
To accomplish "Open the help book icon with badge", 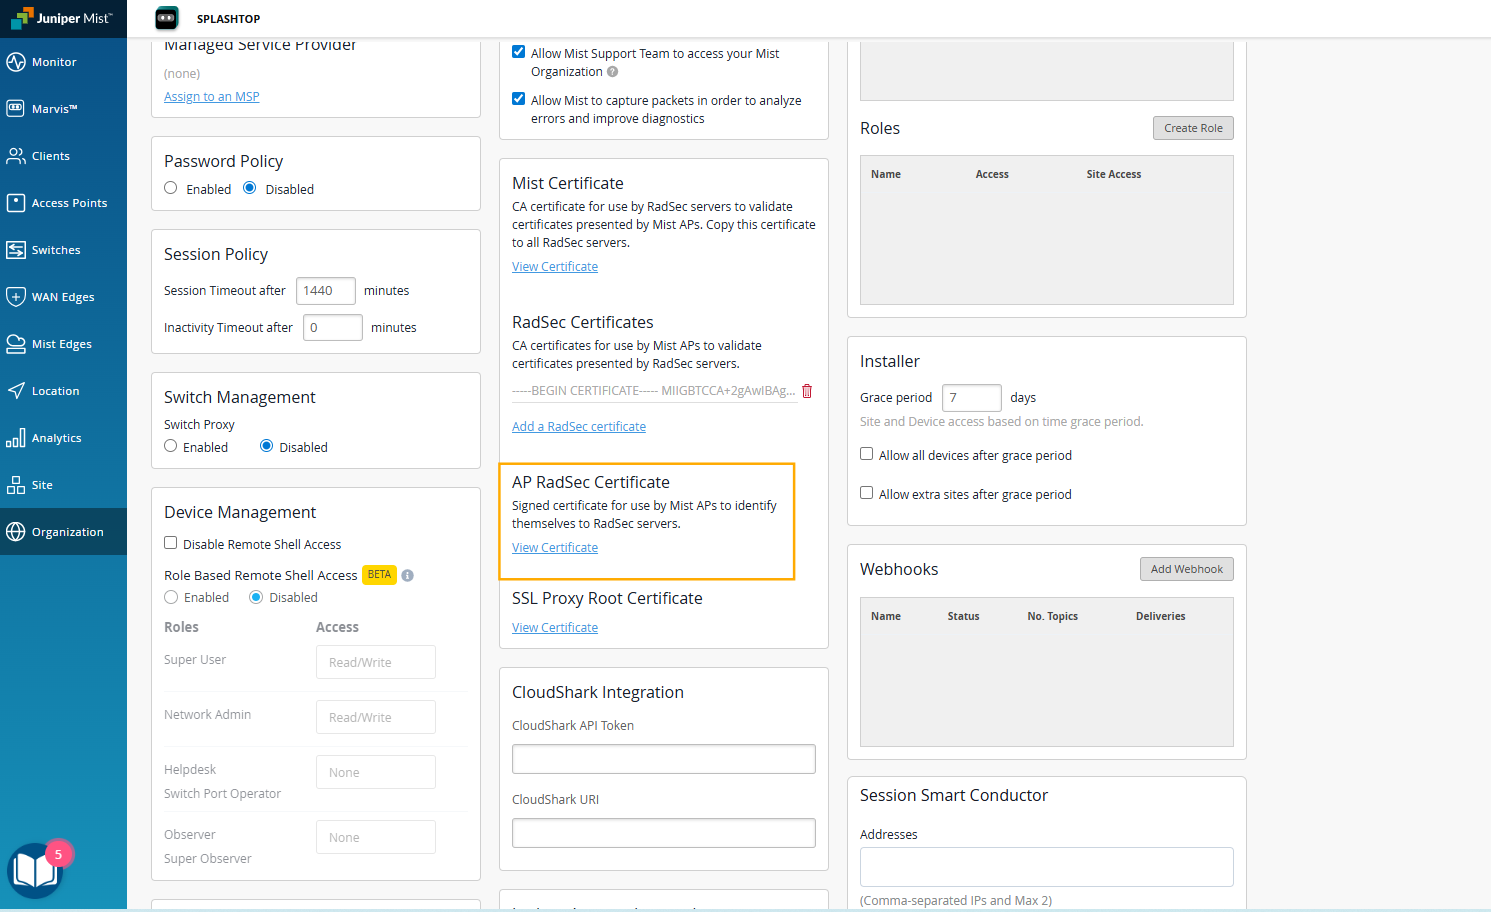I will click(x=36, y=870).
